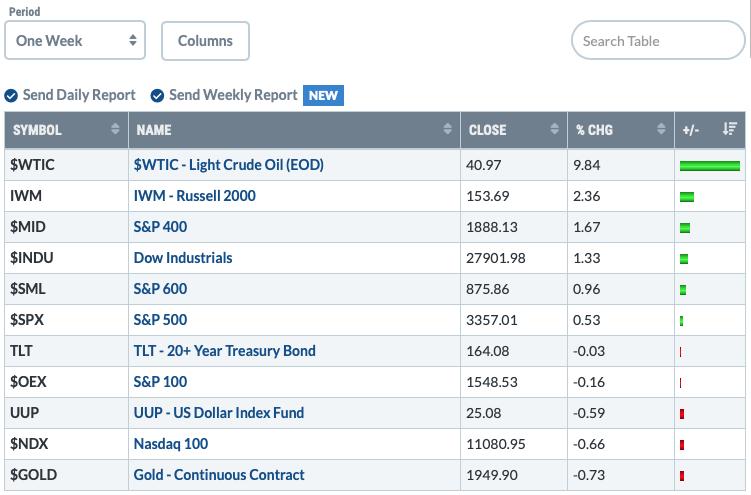Open the S&P 500 link
This screenshot has height=495, width=751.
click(x=160, y=320)
